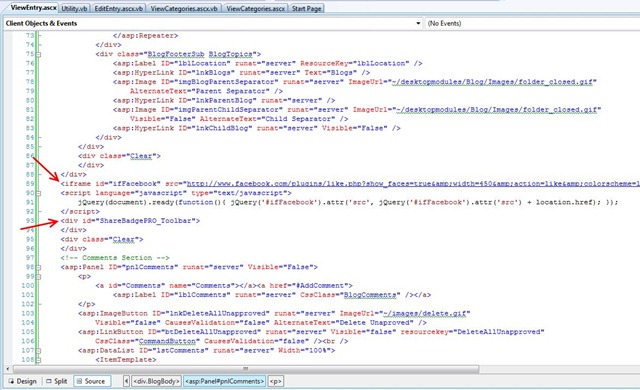Image resolution: width=640 pixels, height=390 pixels.
Task: Click the AlternateText="Child Separator" line
Action: click(239, 119)
